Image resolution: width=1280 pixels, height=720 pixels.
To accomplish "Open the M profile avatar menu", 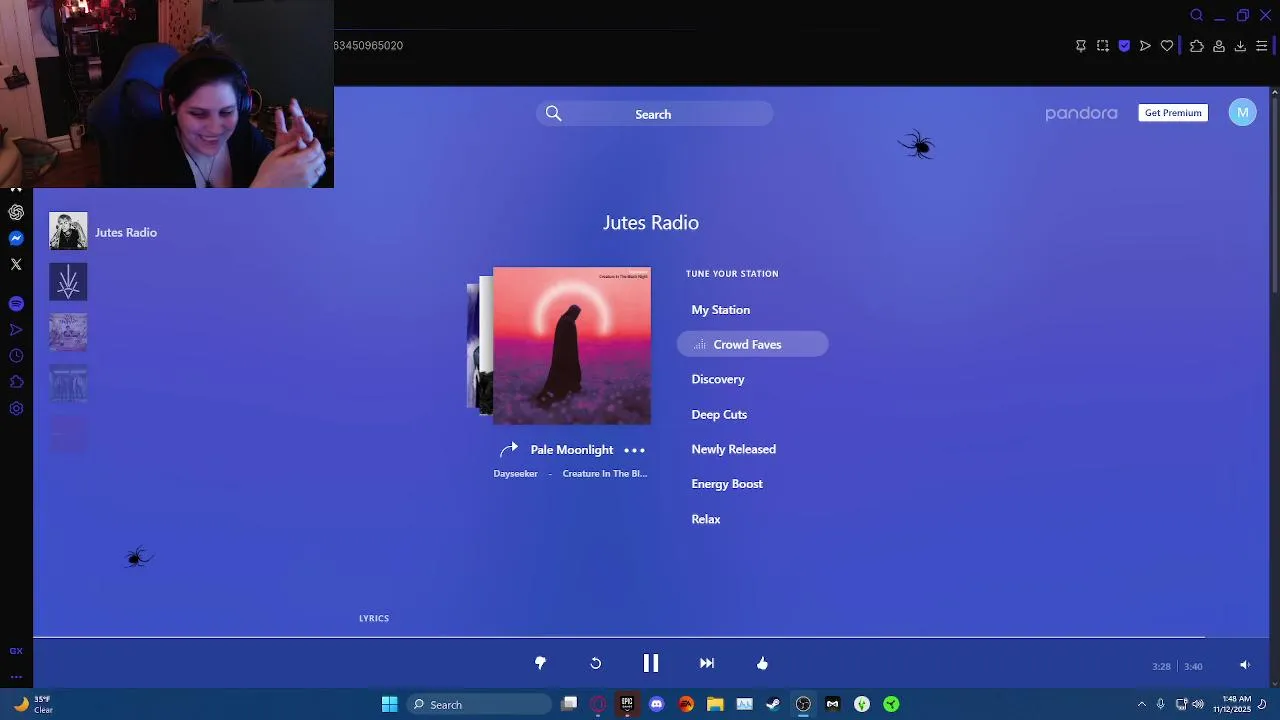I will point(1242,113).
